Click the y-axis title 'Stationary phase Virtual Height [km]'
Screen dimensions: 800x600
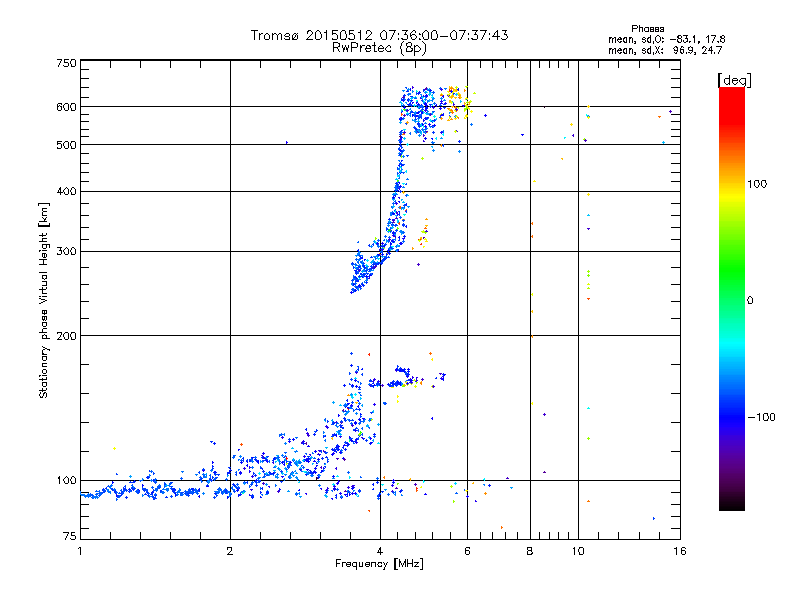pos(44,300)
